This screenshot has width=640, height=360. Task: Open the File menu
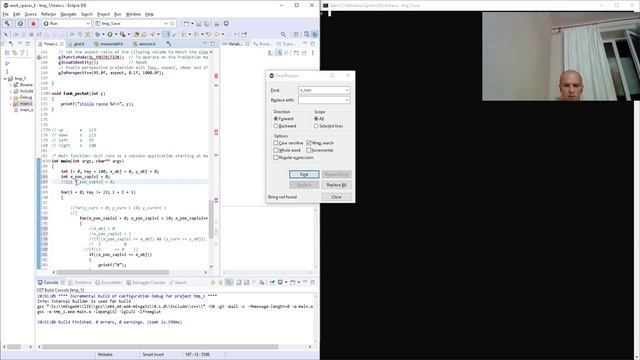pyautogui.click(x=6, y=14)
